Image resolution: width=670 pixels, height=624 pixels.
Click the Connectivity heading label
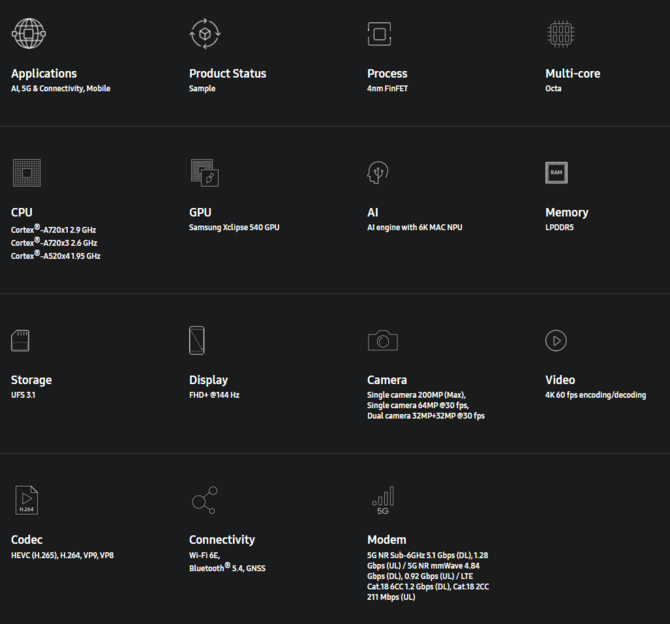[222, 540]
